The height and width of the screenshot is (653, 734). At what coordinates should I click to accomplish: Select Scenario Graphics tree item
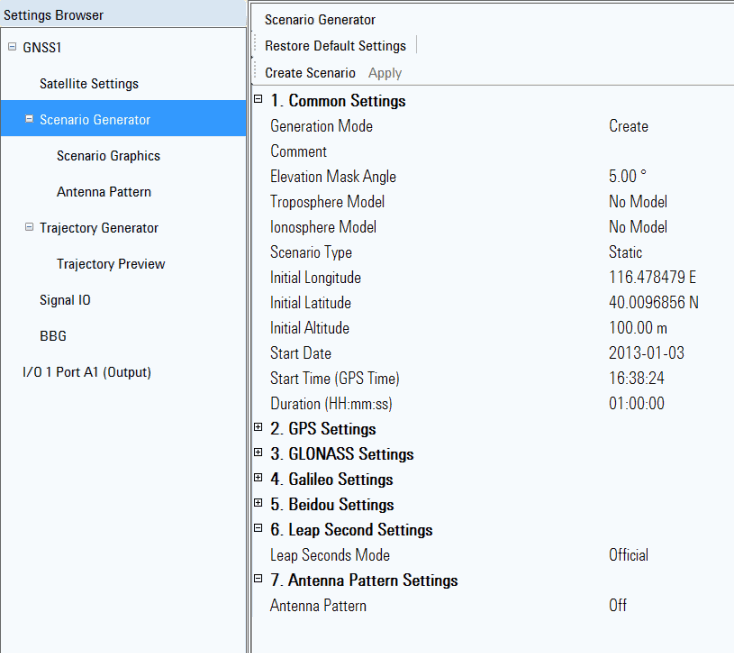pyautogui.click(x=108, y=156)
